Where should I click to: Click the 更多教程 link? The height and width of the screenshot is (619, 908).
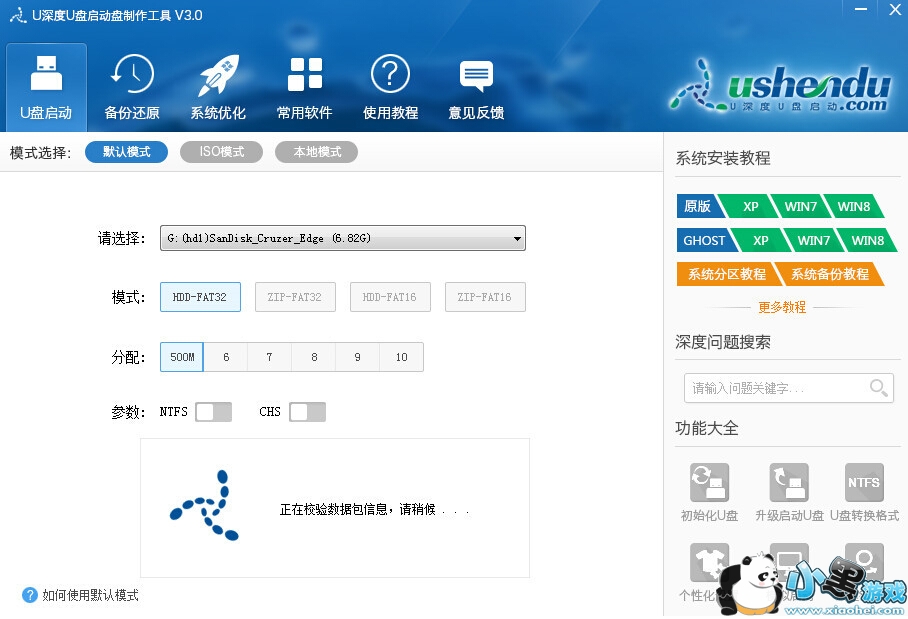782,307
